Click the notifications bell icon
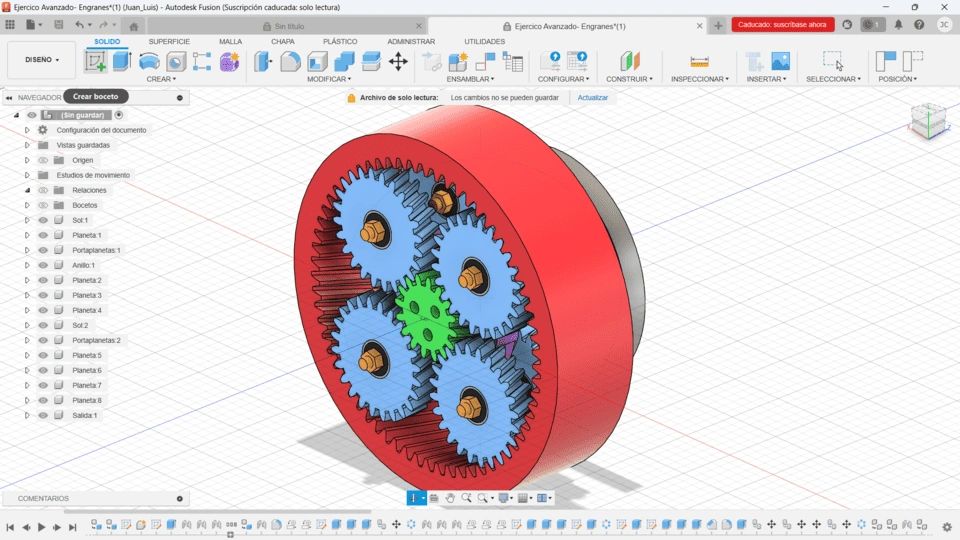The height and width of the screenshot is (540, 960). (898, 25)
